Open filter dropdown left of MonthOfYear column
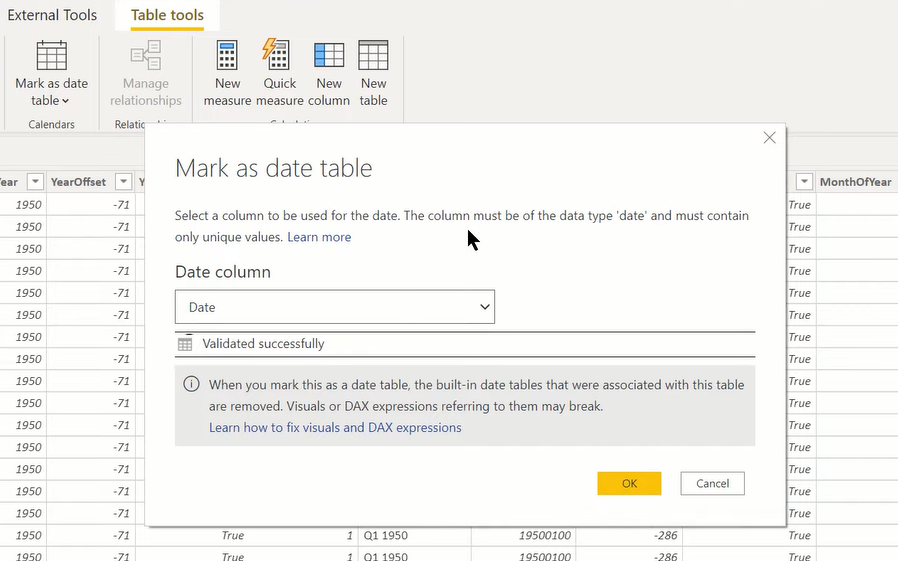This screenshot has width=898, height=561. [x=804, y=182]
